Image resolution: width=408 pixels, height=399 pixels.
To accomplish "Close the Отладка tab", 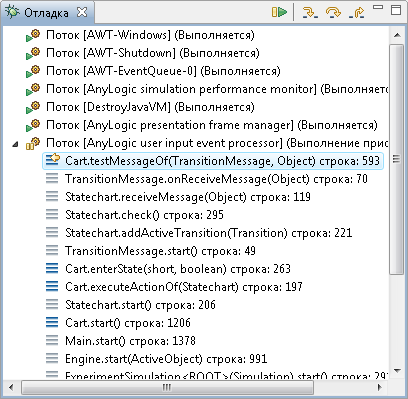I will pyautogui.click(x=82, y=12).
